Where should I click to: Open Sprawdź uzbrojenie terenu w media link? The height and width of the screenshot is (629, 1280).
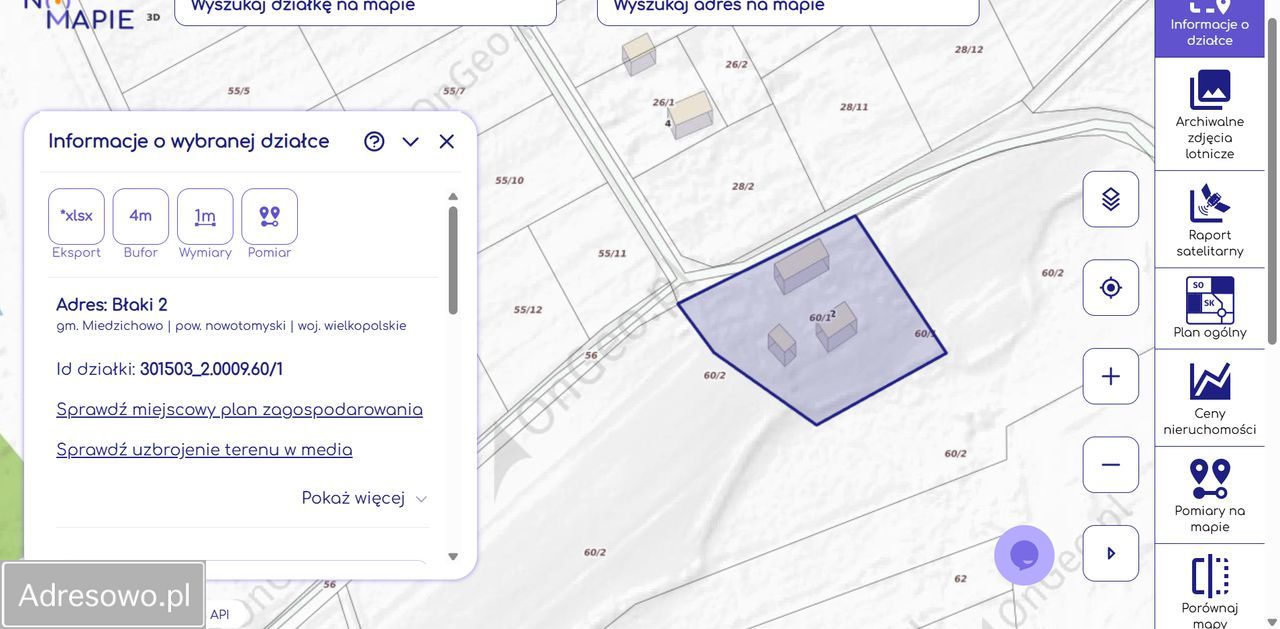click(204, 450)
